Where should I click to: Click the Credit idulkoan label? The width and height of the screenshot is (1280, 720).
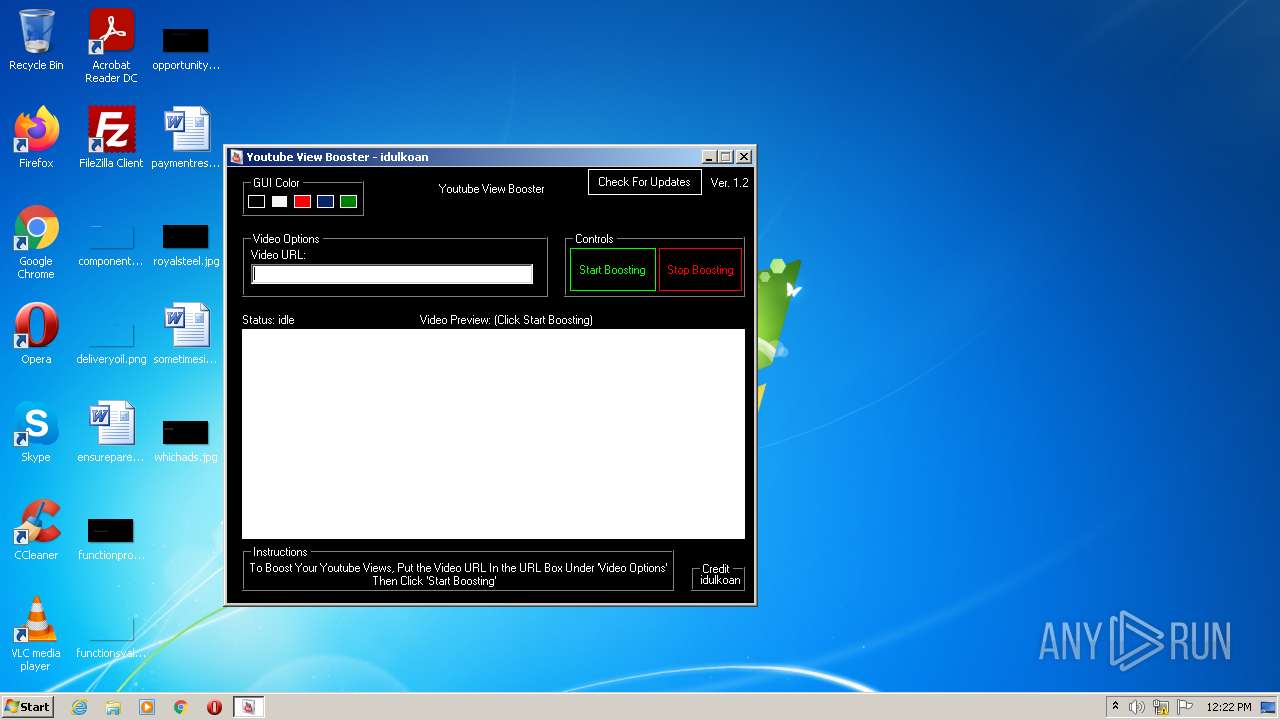tap(719, 575)
